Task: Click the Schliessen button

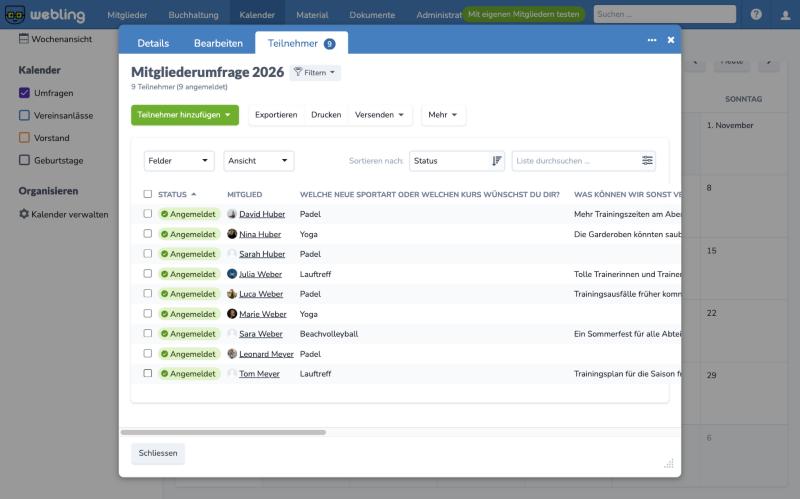Action: click(x=158, y=453)
